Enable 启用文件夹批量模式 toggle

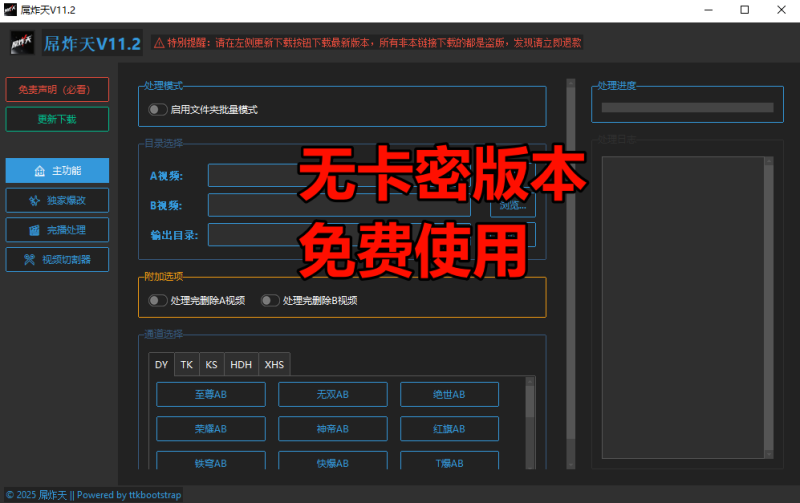click(158, 110)
